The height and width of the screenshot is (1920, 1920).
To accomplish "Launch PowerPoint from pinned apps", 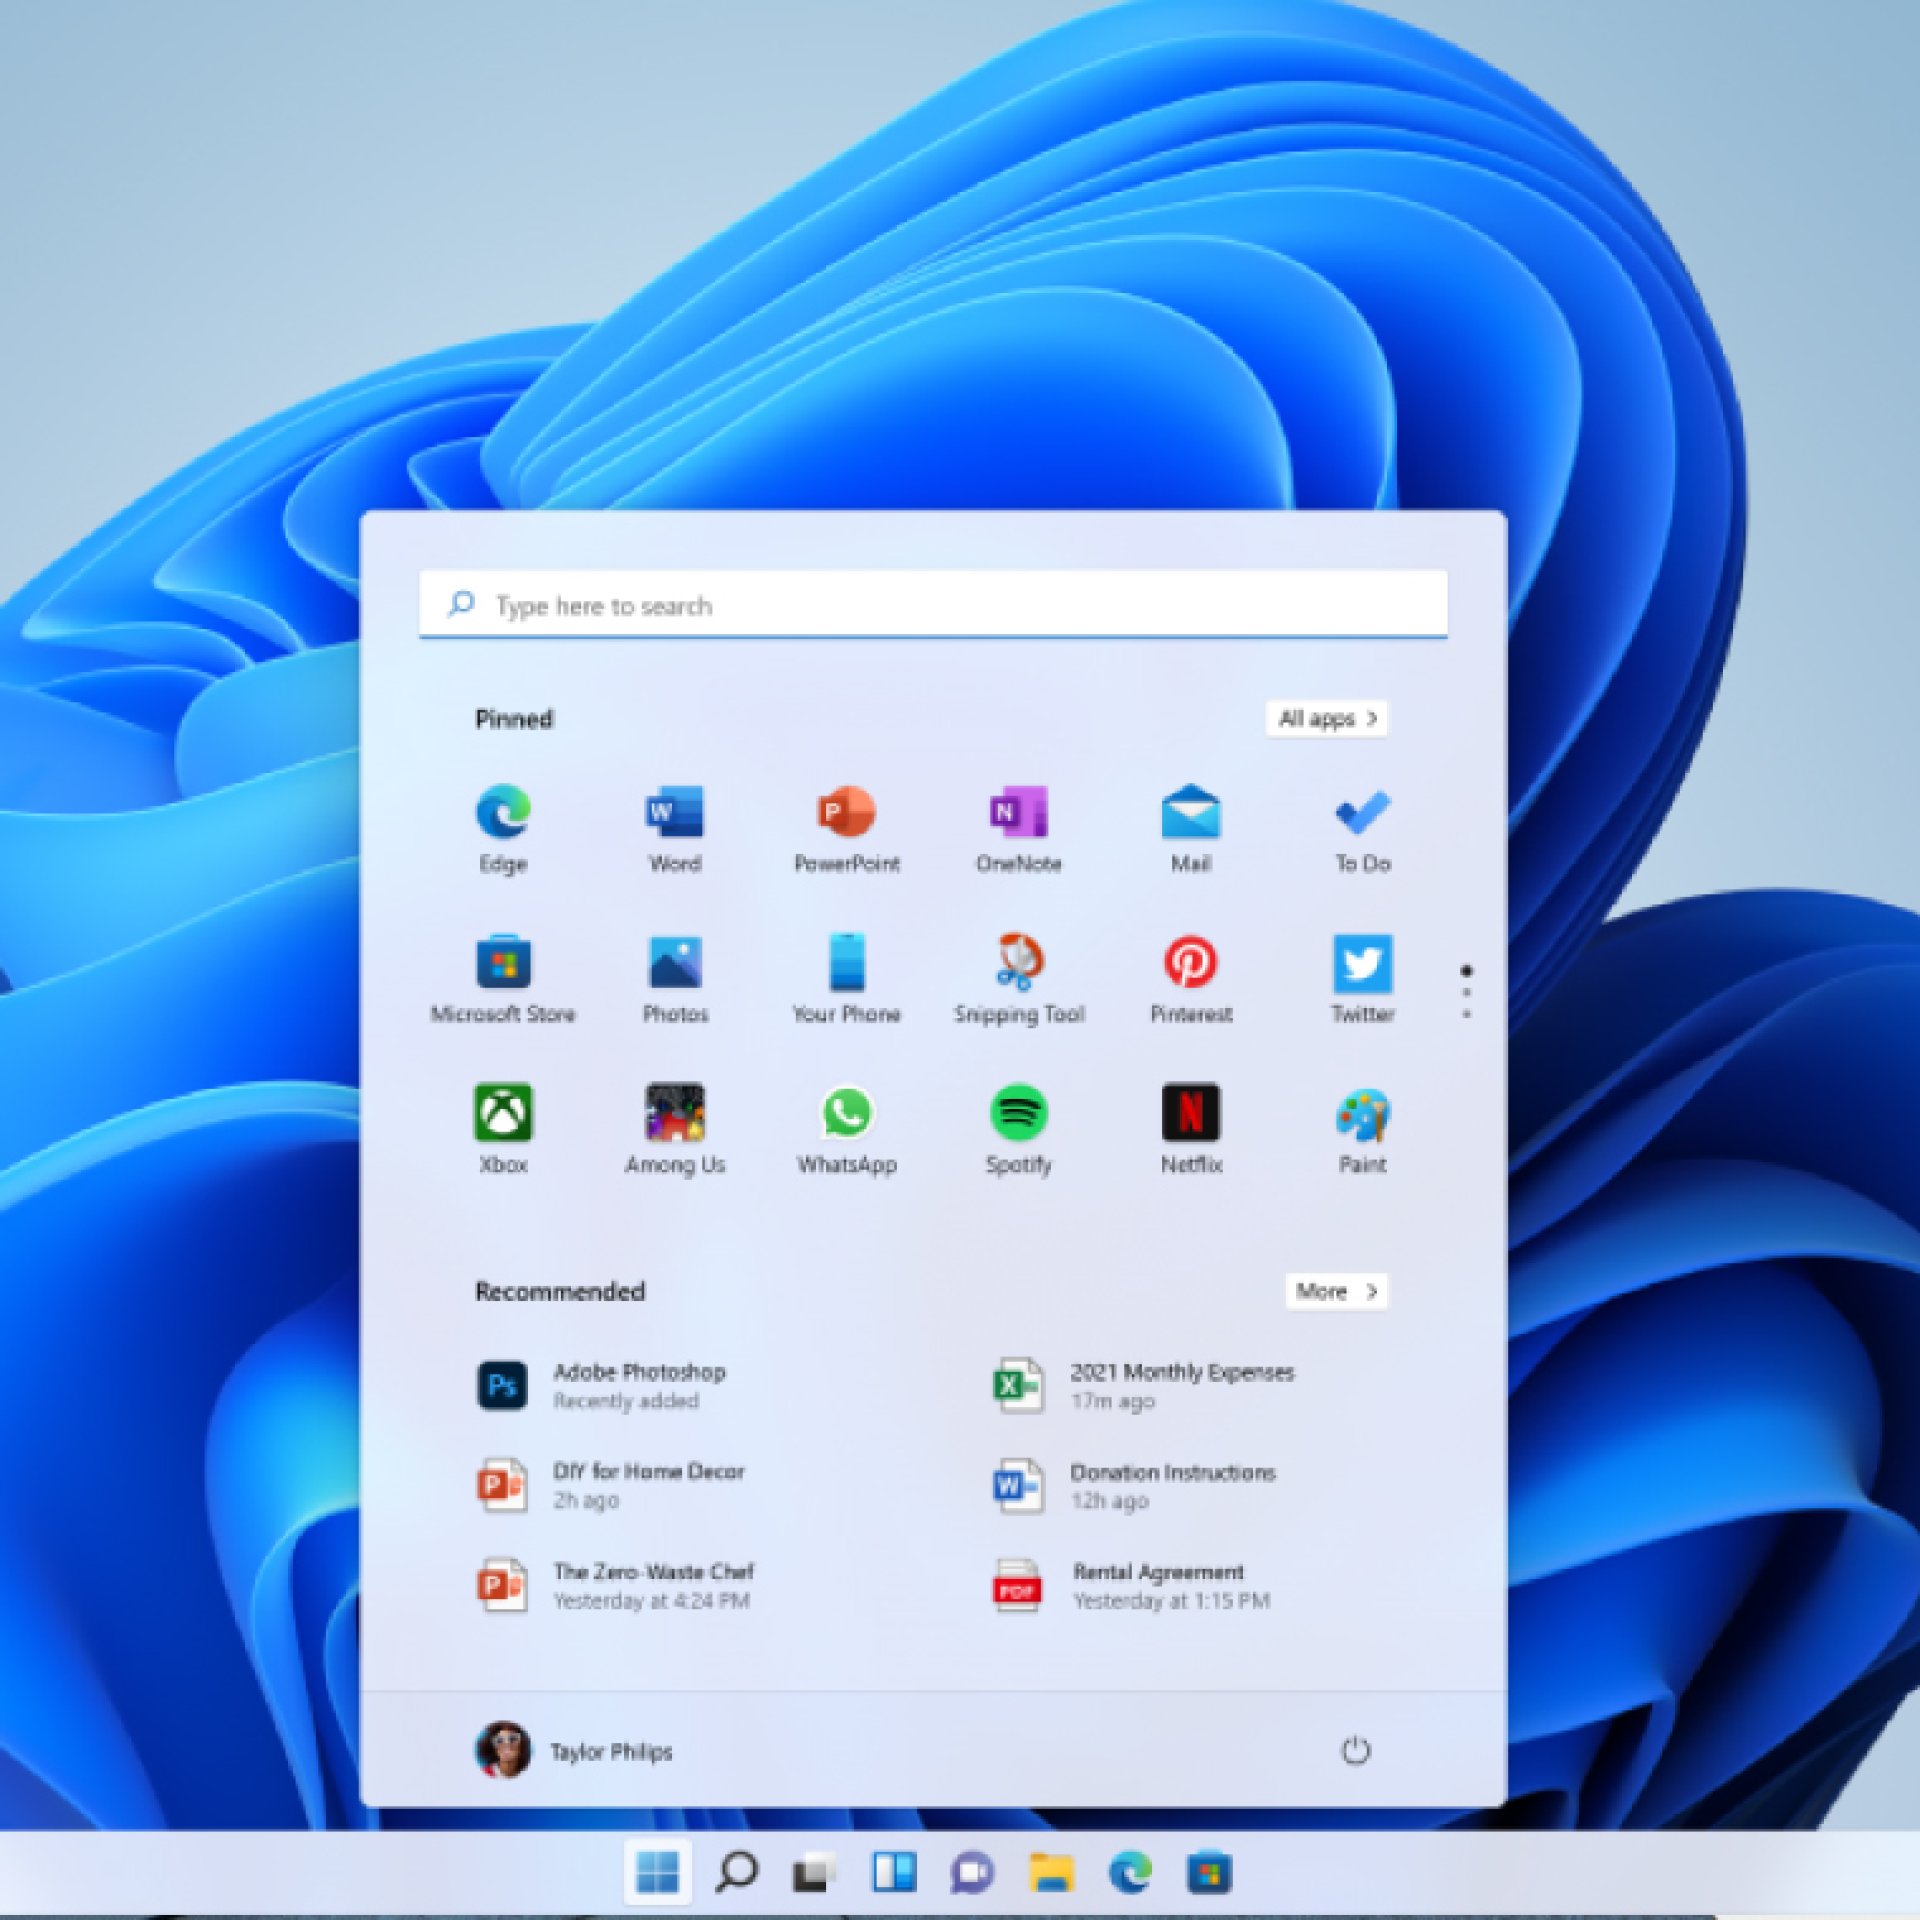I will coord(846,812).
